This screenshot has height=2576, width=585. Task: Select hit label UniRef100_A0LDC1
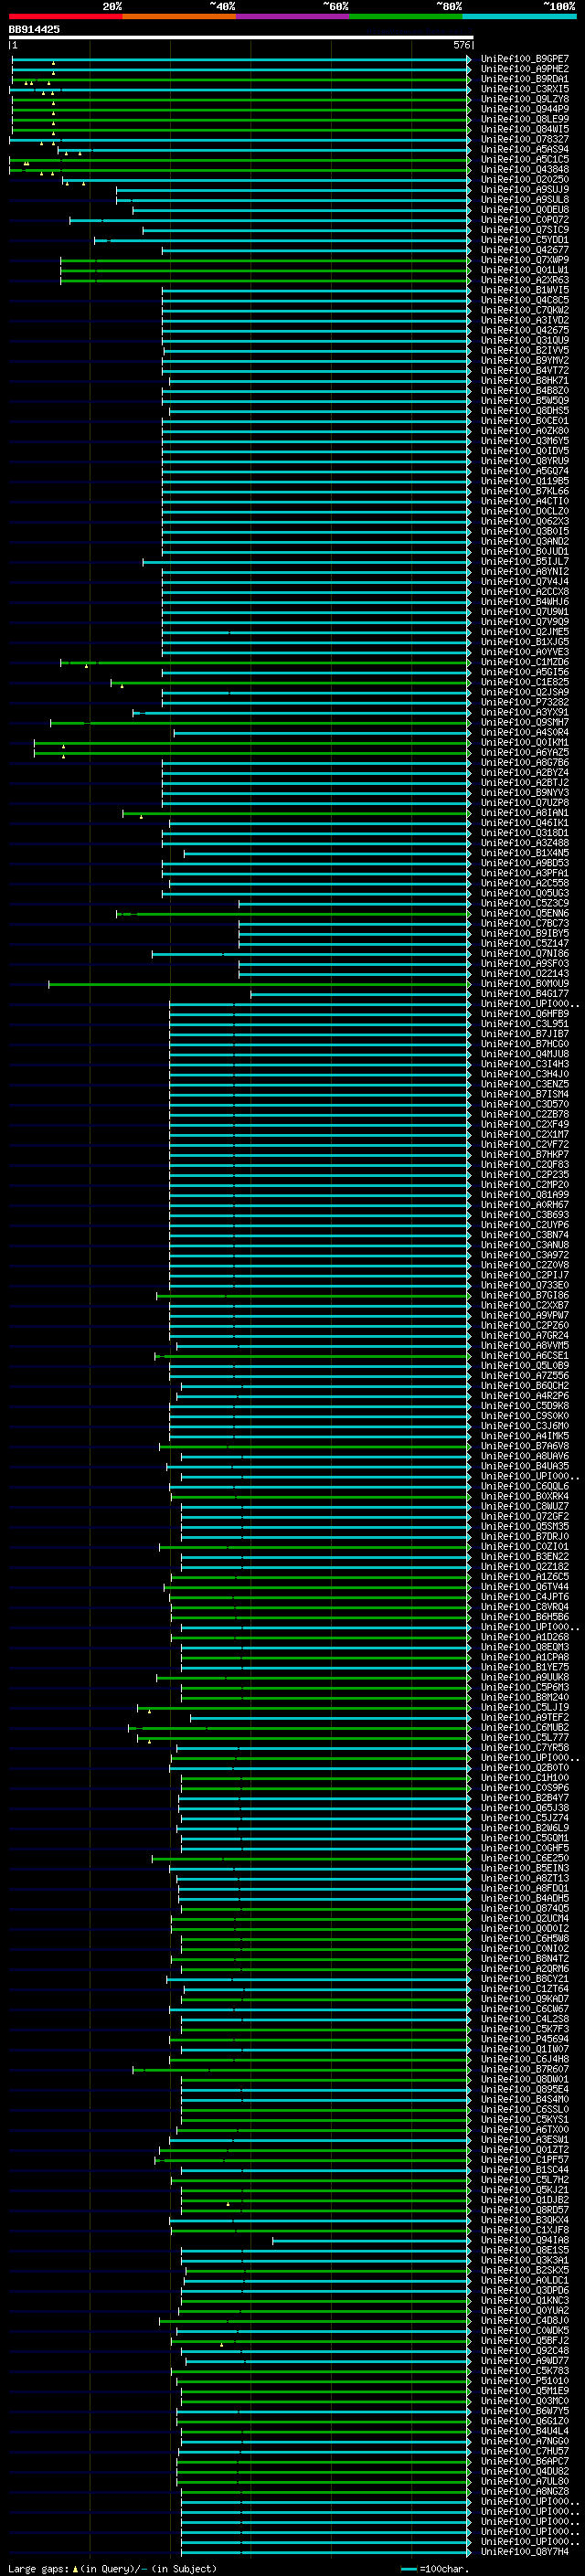[525, 2280]
